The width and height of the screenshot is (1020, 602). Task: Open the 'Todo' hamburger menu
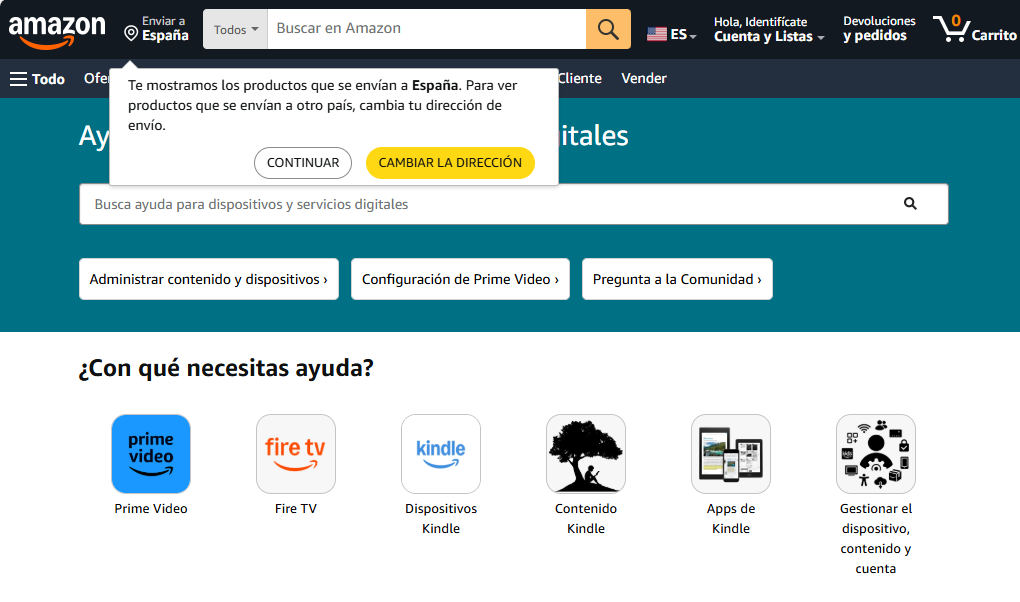[x=37, y=79]
